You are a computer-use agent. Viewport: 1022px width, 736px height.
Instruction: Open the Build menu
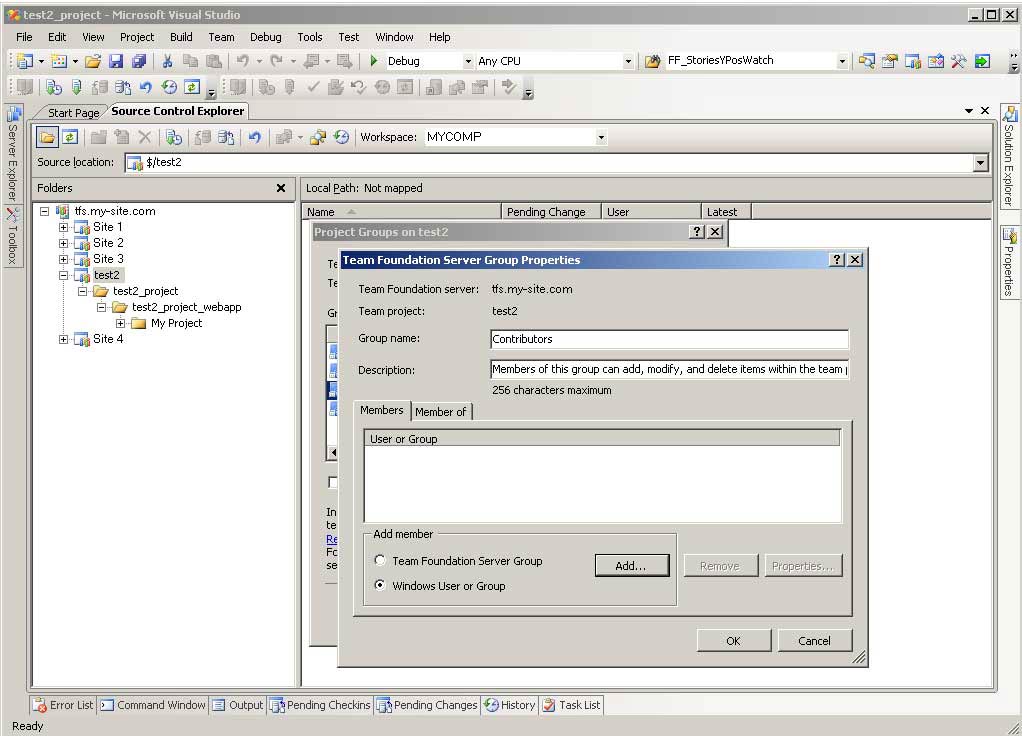(x=181, y=37)
